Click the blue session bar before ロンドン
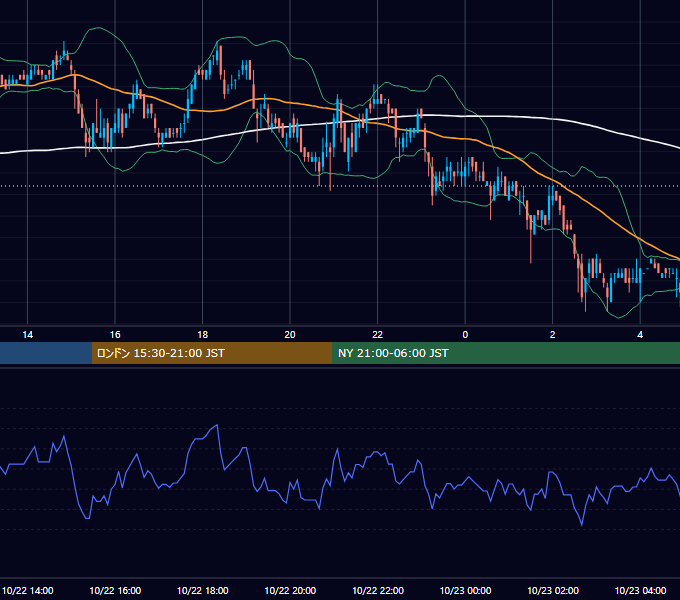 [x=46, y=353]
